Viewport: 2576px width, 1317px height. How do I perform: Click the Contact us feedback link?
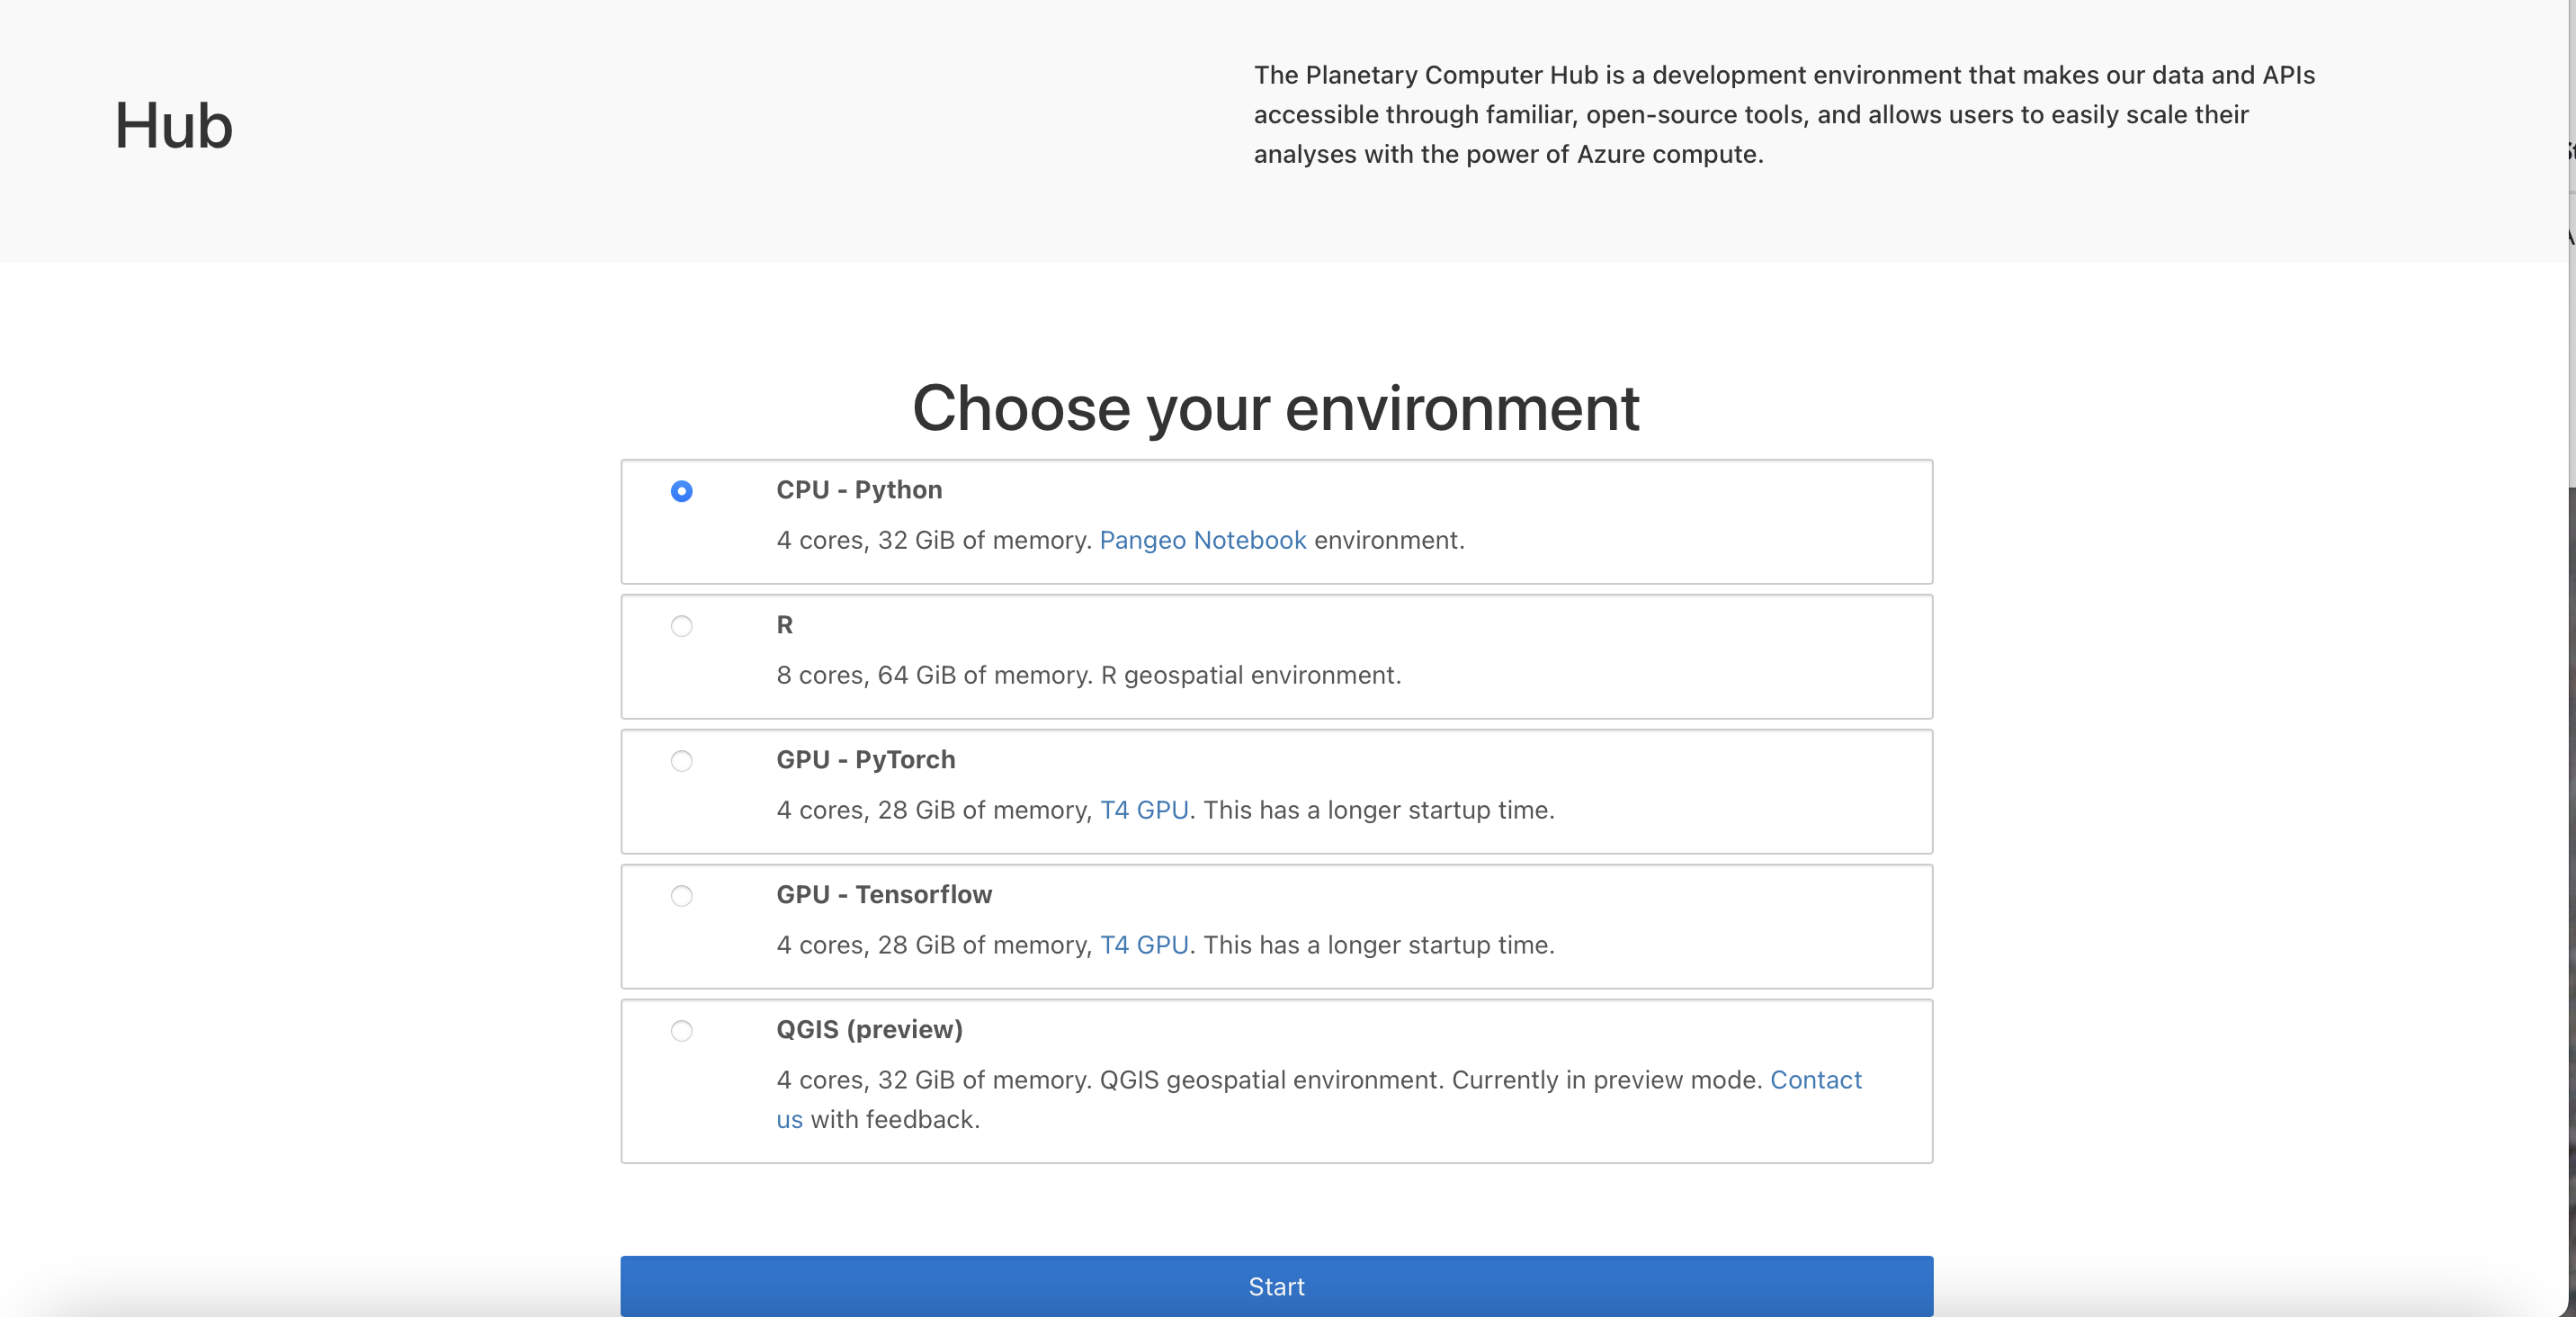1815,1080
